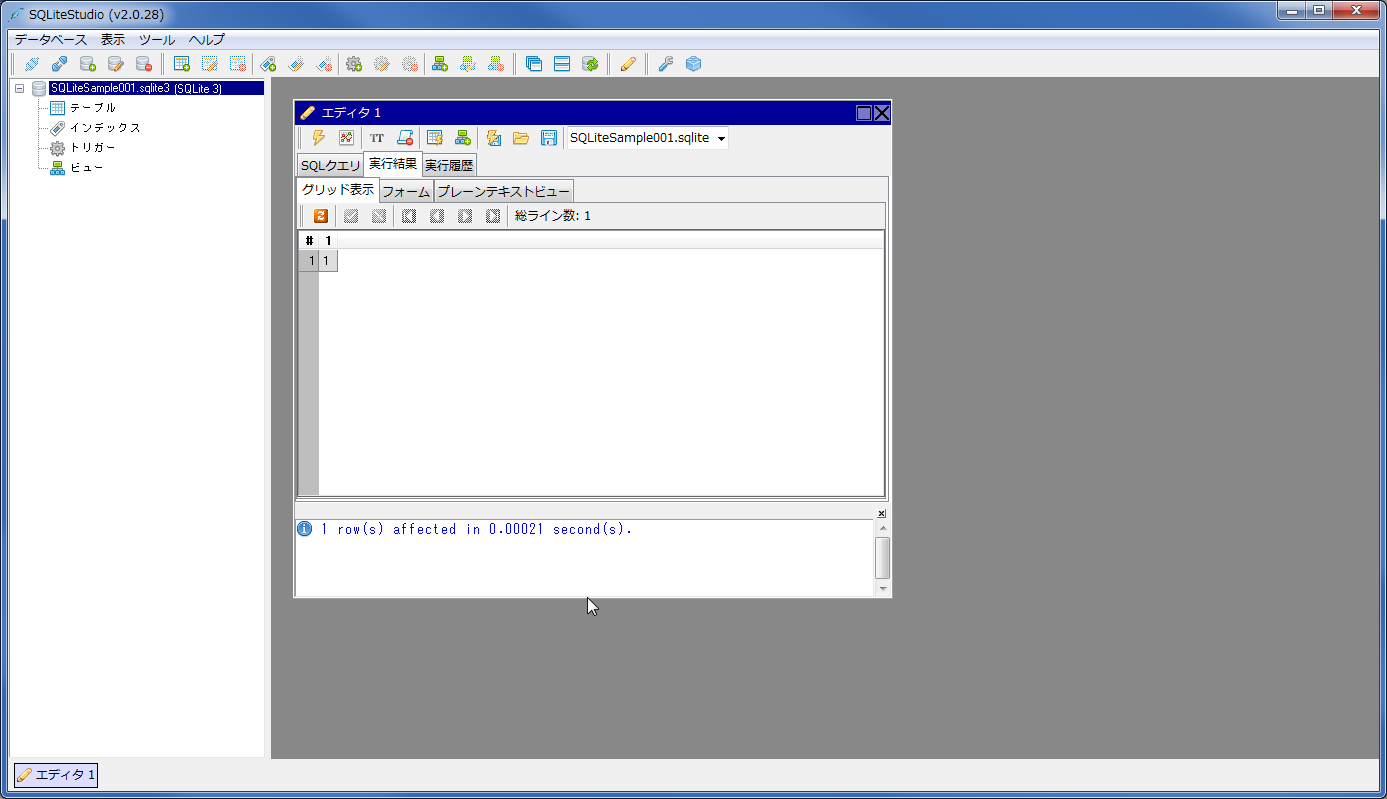Click the orange refresh results icon

tap(321, 216)
